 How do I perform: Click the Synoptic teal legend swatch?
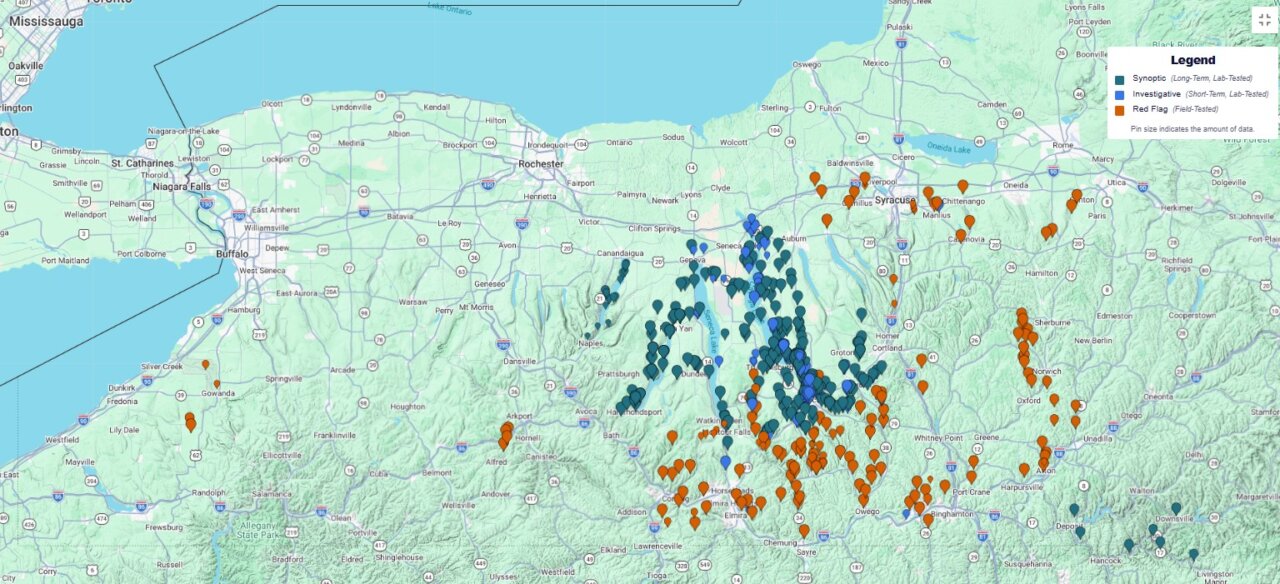point(1121,78)
